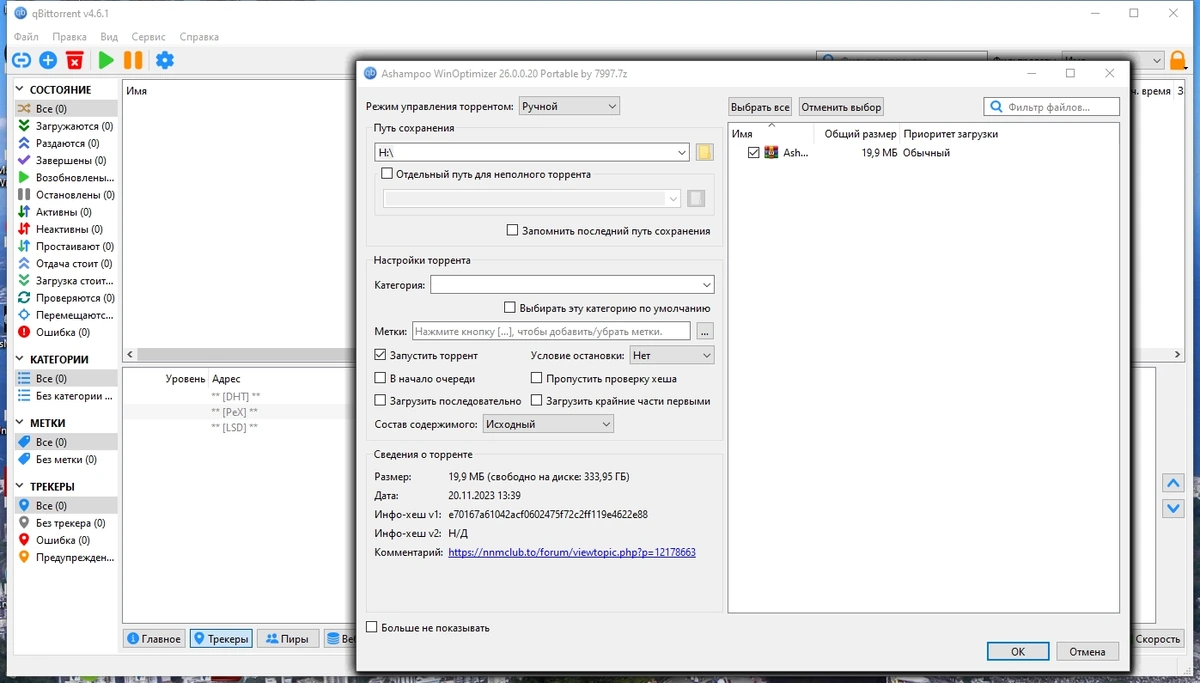Click the red delete torrent toolbar icon
Screen dimensions: 1200x683
pos(74,60)
